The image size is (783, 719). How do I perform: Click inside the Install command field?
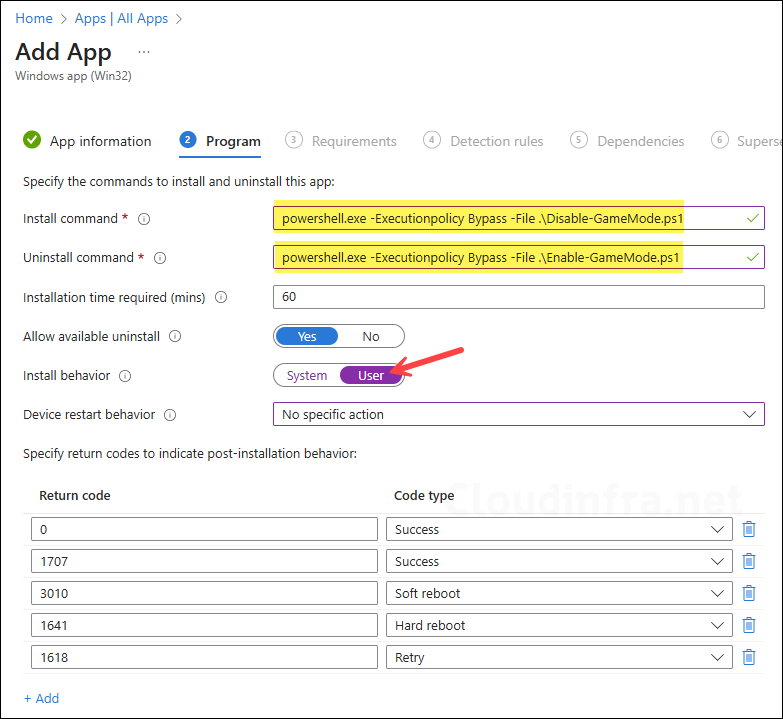(x=518, y=218)
